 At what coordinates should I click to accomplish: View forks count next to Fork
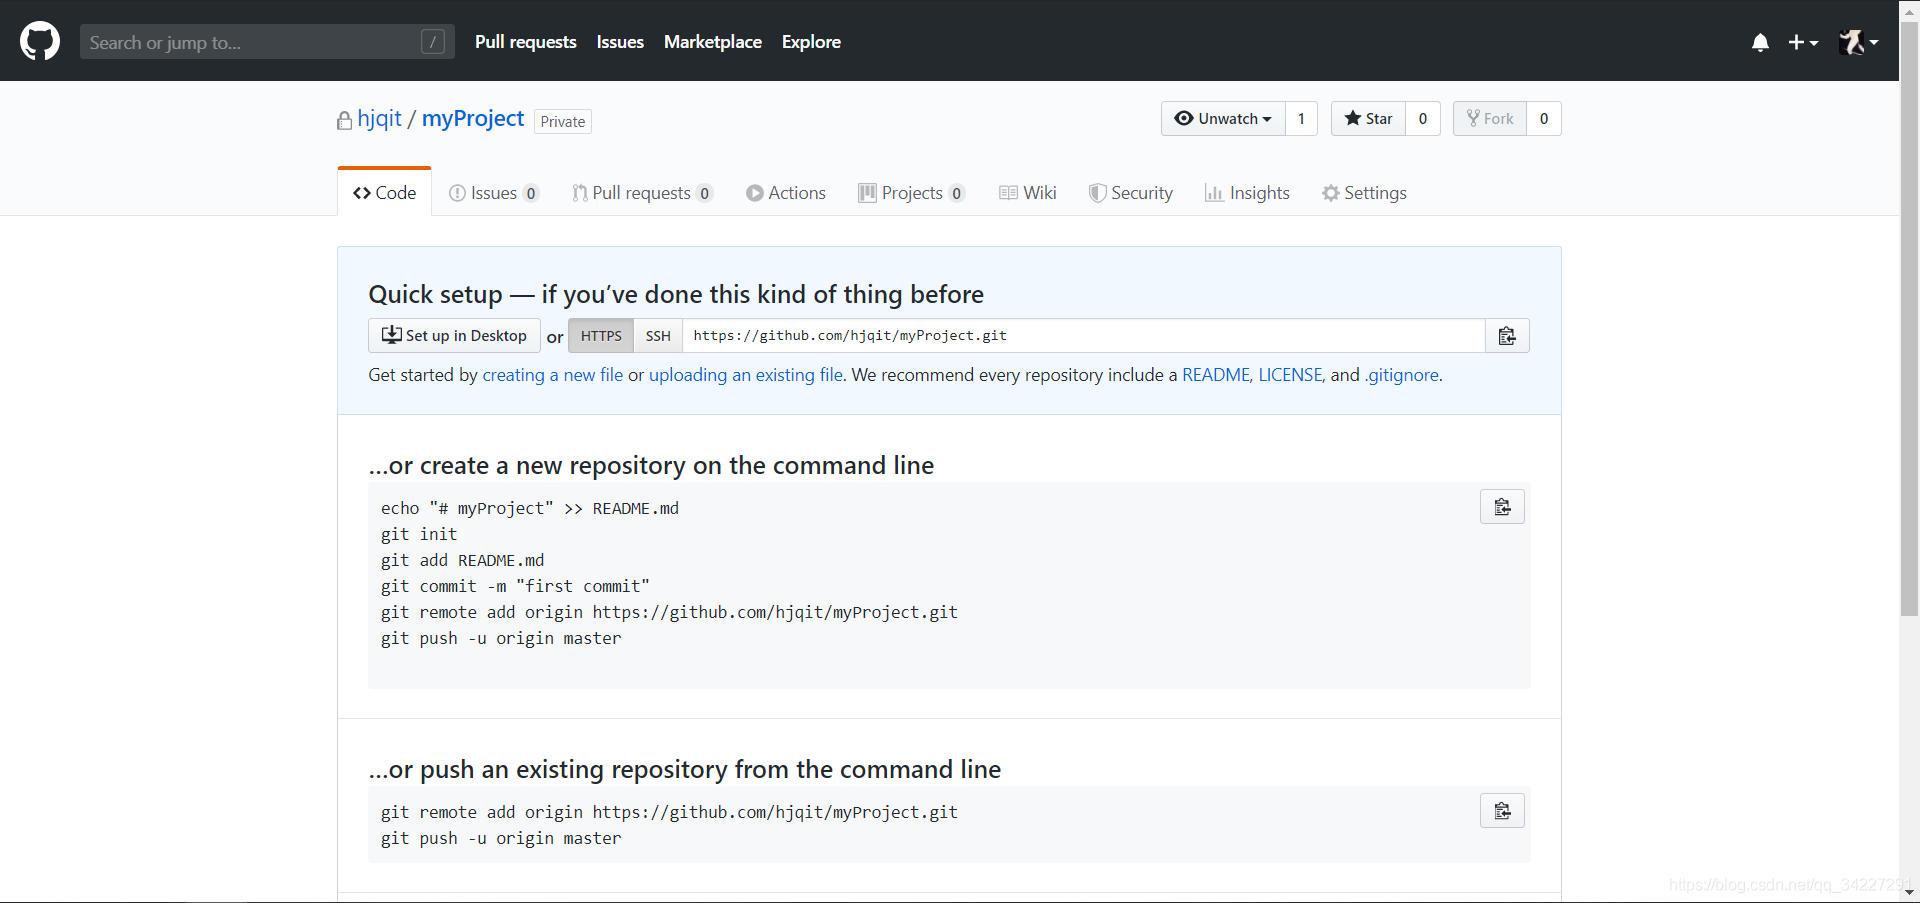click(x=1544, y=119)
